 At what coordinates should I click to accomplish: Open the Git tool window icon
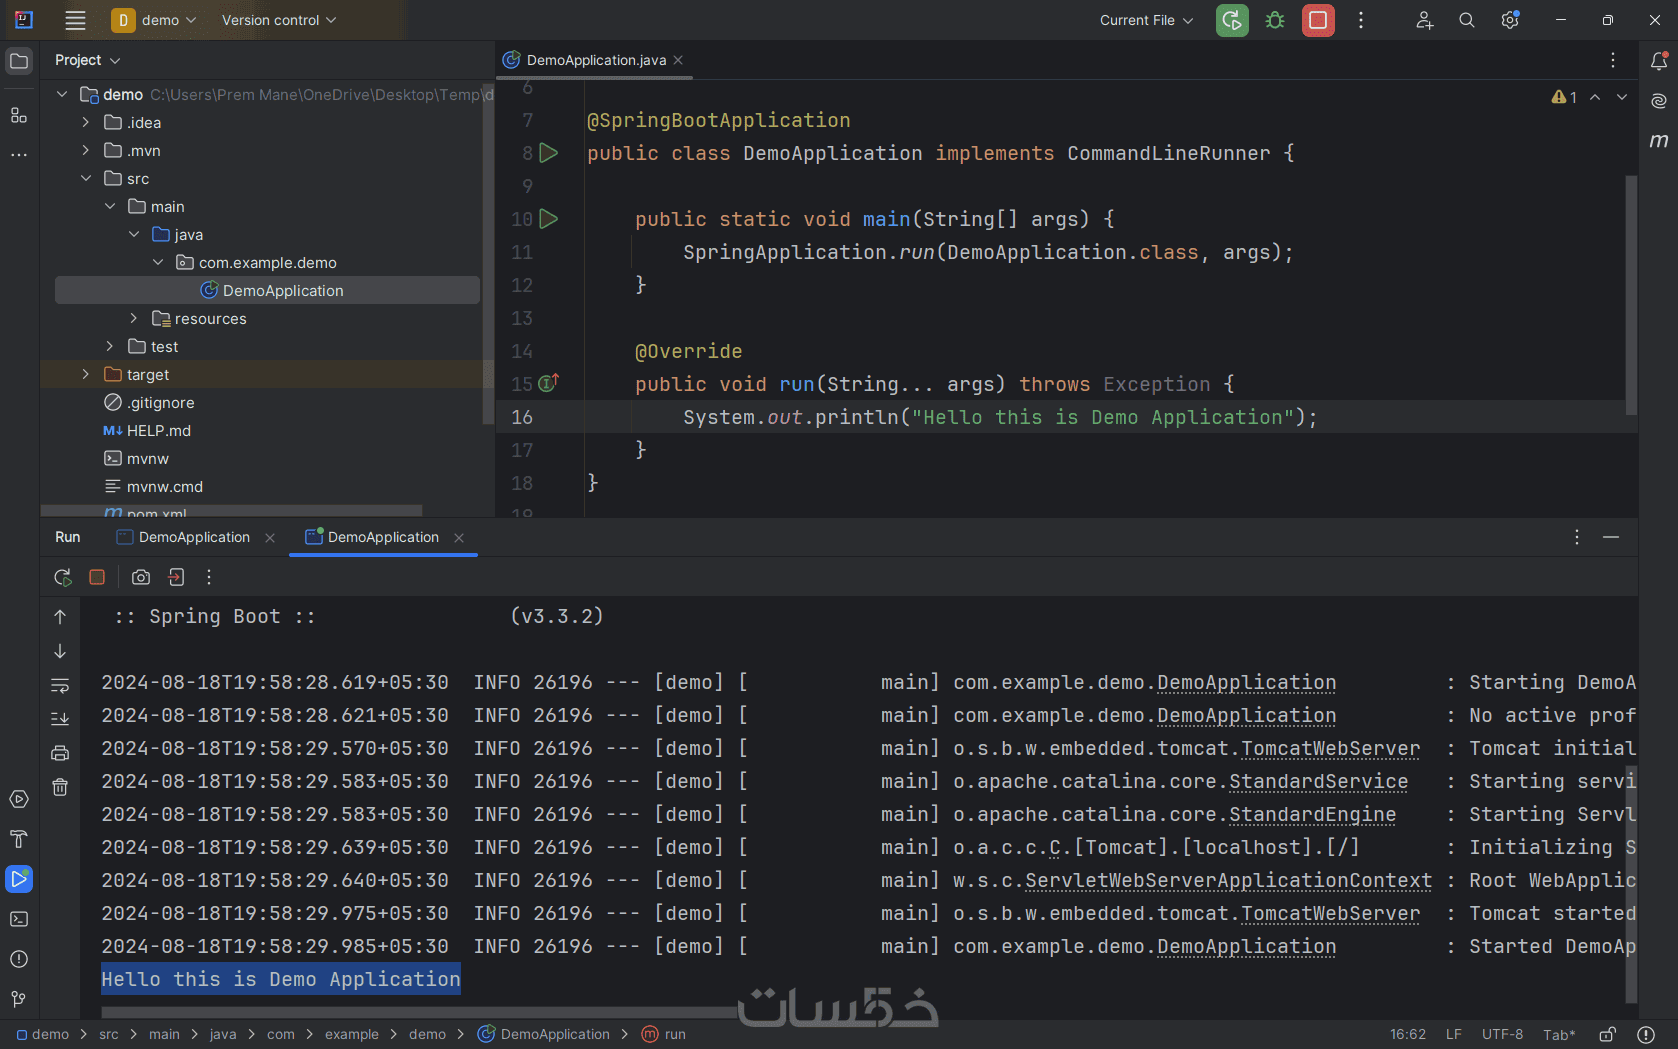click(19, 999)
